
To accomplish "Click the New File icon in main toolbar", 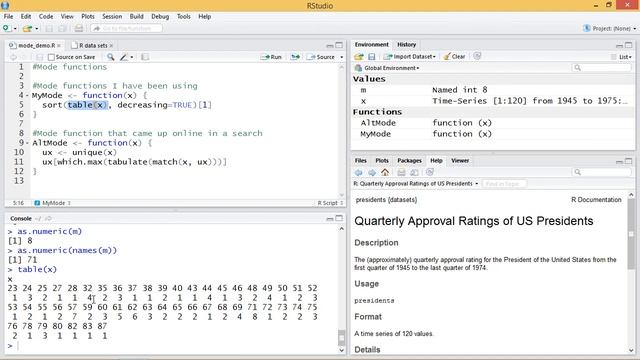I will coord(7,28).
